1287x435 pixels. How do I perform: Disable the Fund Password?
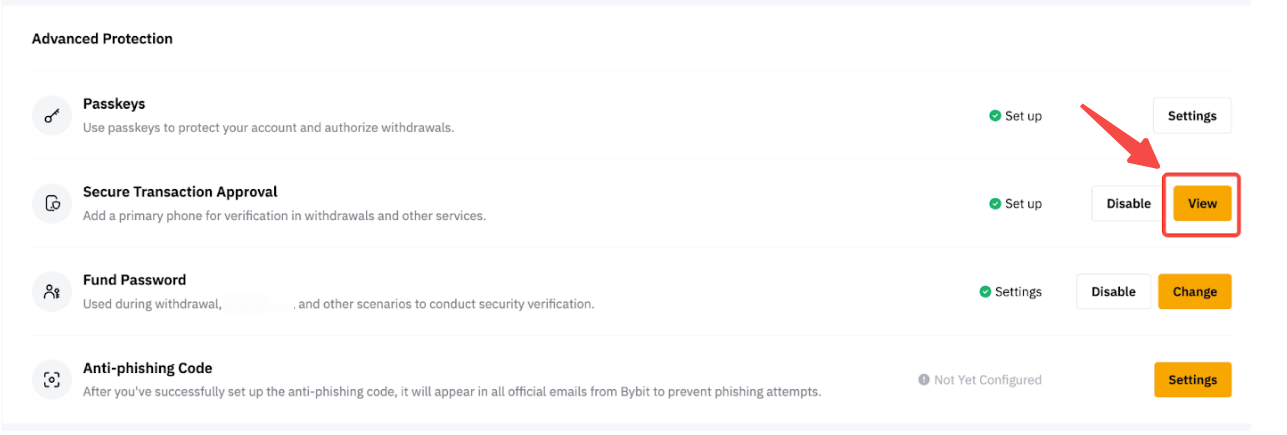(1113, 292)
